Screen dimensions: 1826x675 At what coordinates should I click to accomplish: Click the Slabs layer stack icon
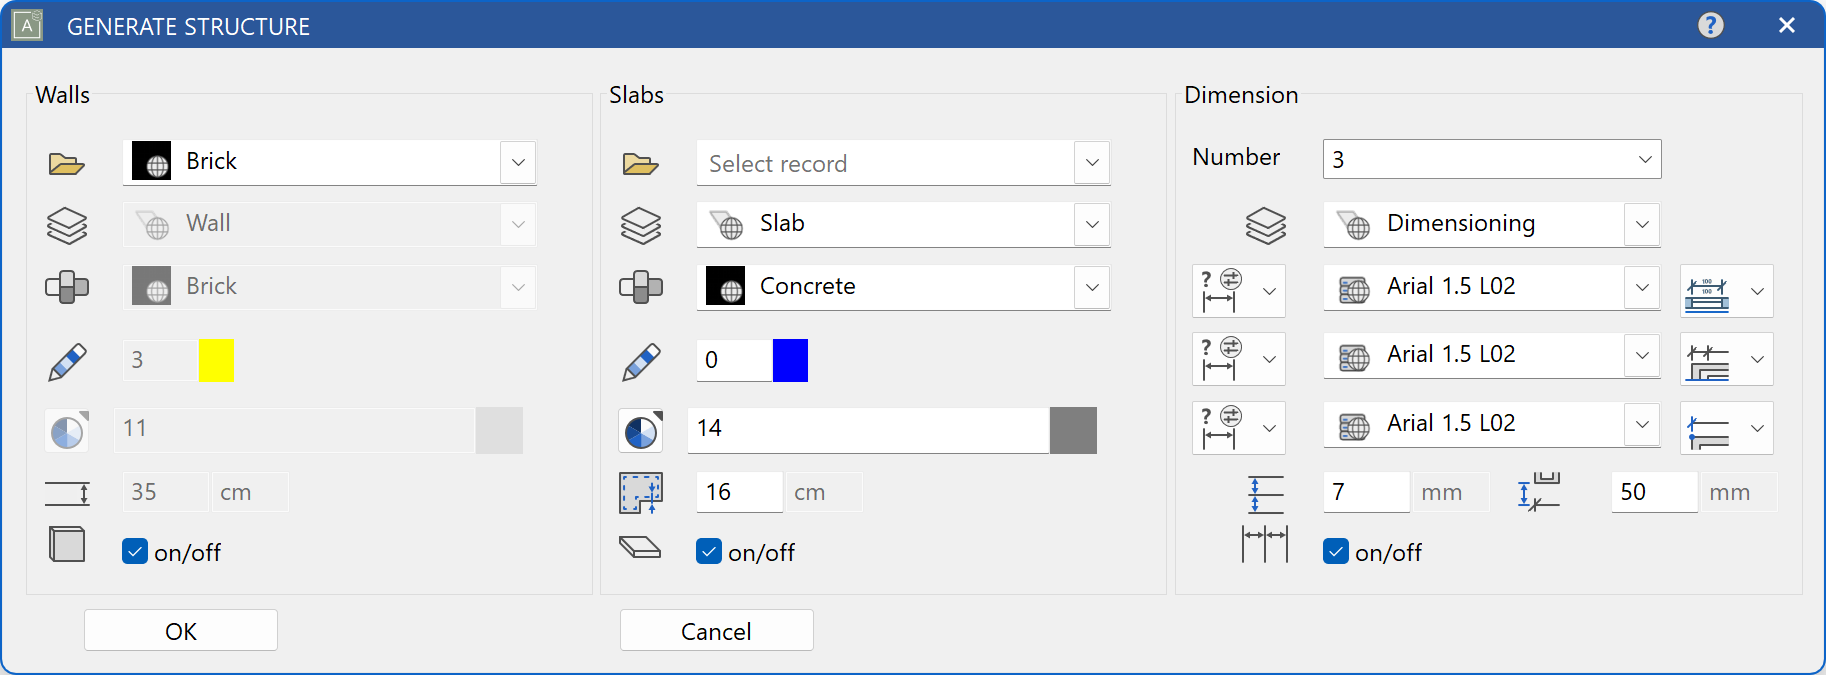pyautogui.click(x=640, y=226)
